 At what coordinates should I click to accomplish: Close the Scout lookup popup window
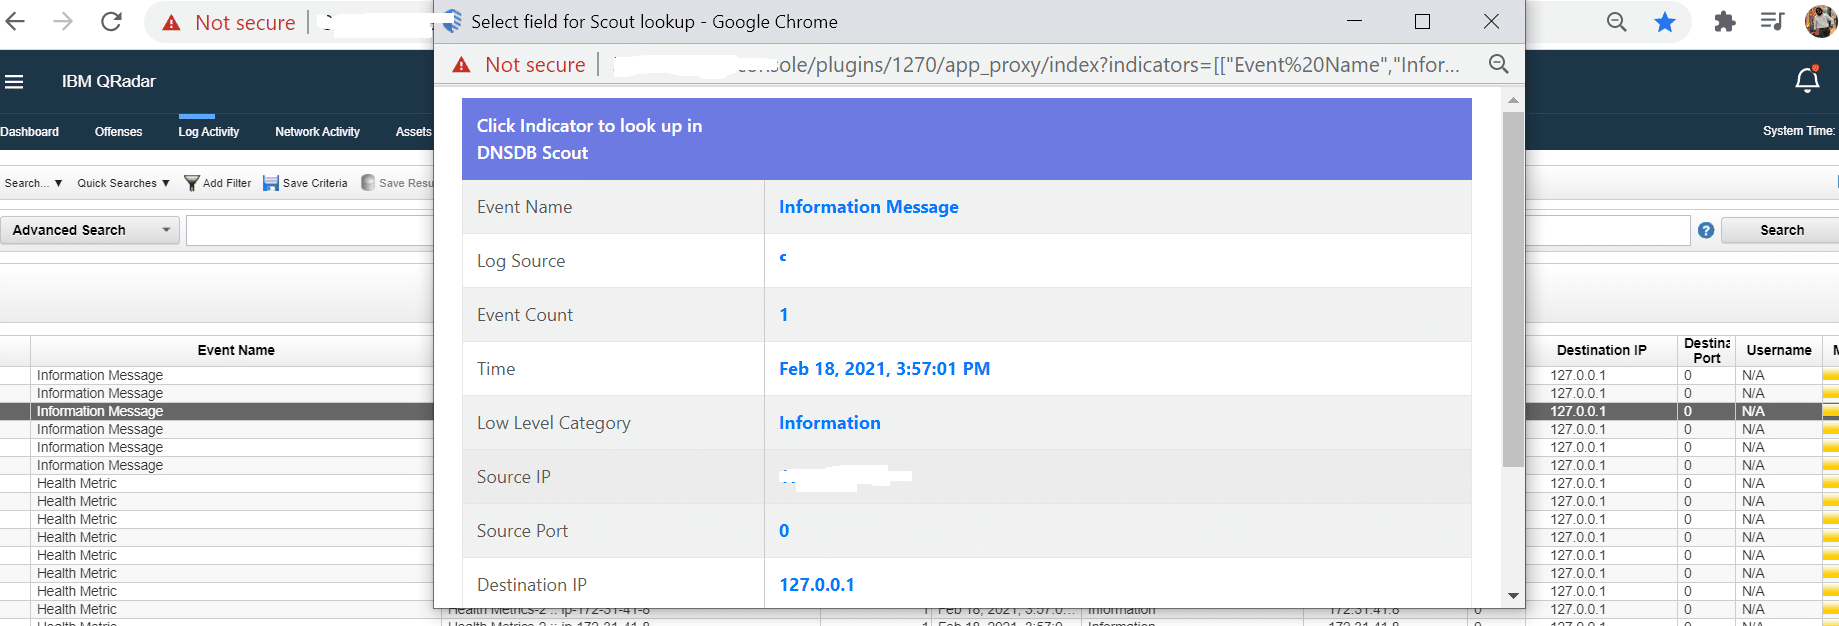pyautogui.click(x=1491, y=21)
